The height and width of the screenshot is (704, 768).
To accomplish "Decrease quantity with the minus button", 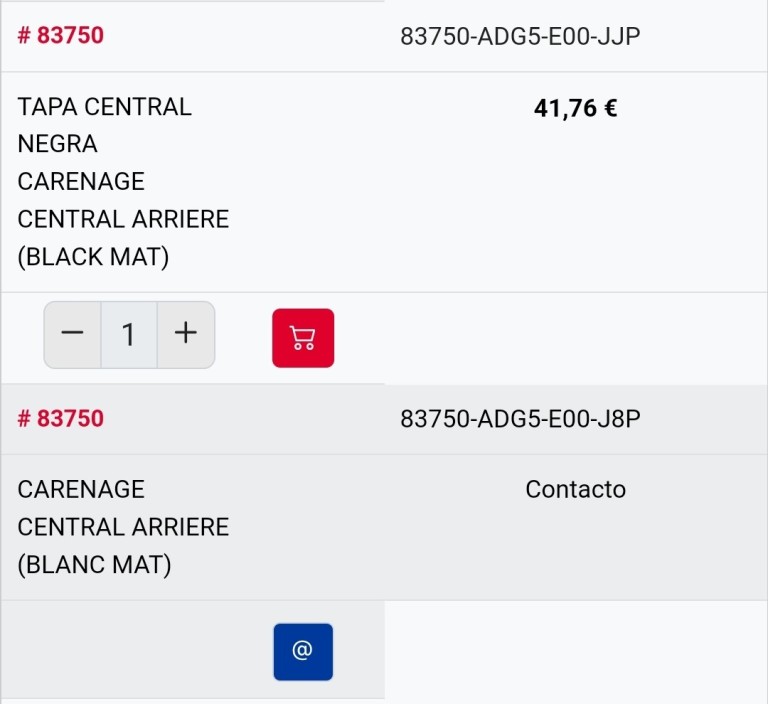I will click(72, 334).
